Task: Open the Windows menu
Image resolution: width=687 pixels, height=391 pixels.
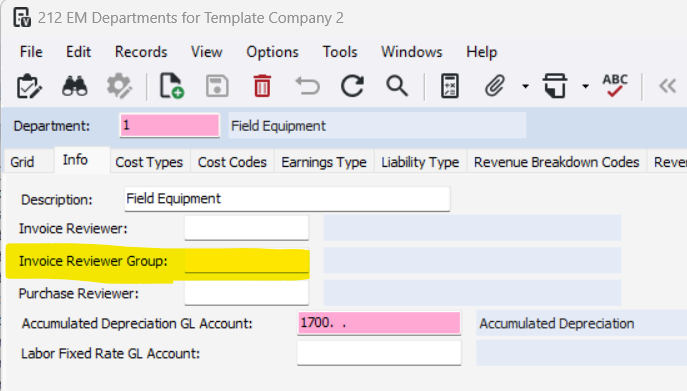Action: click(412, 52)
